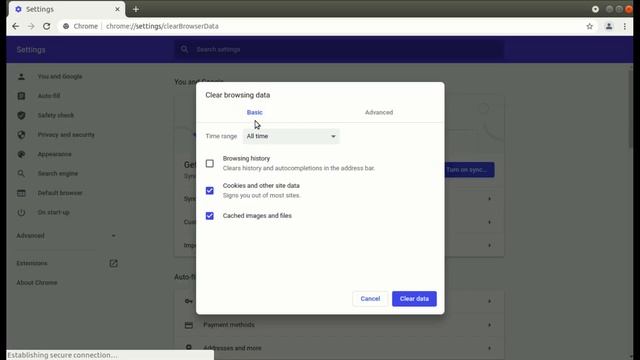
Task: Open the profile avatar icon in toolbar
Action: point(609,26)
